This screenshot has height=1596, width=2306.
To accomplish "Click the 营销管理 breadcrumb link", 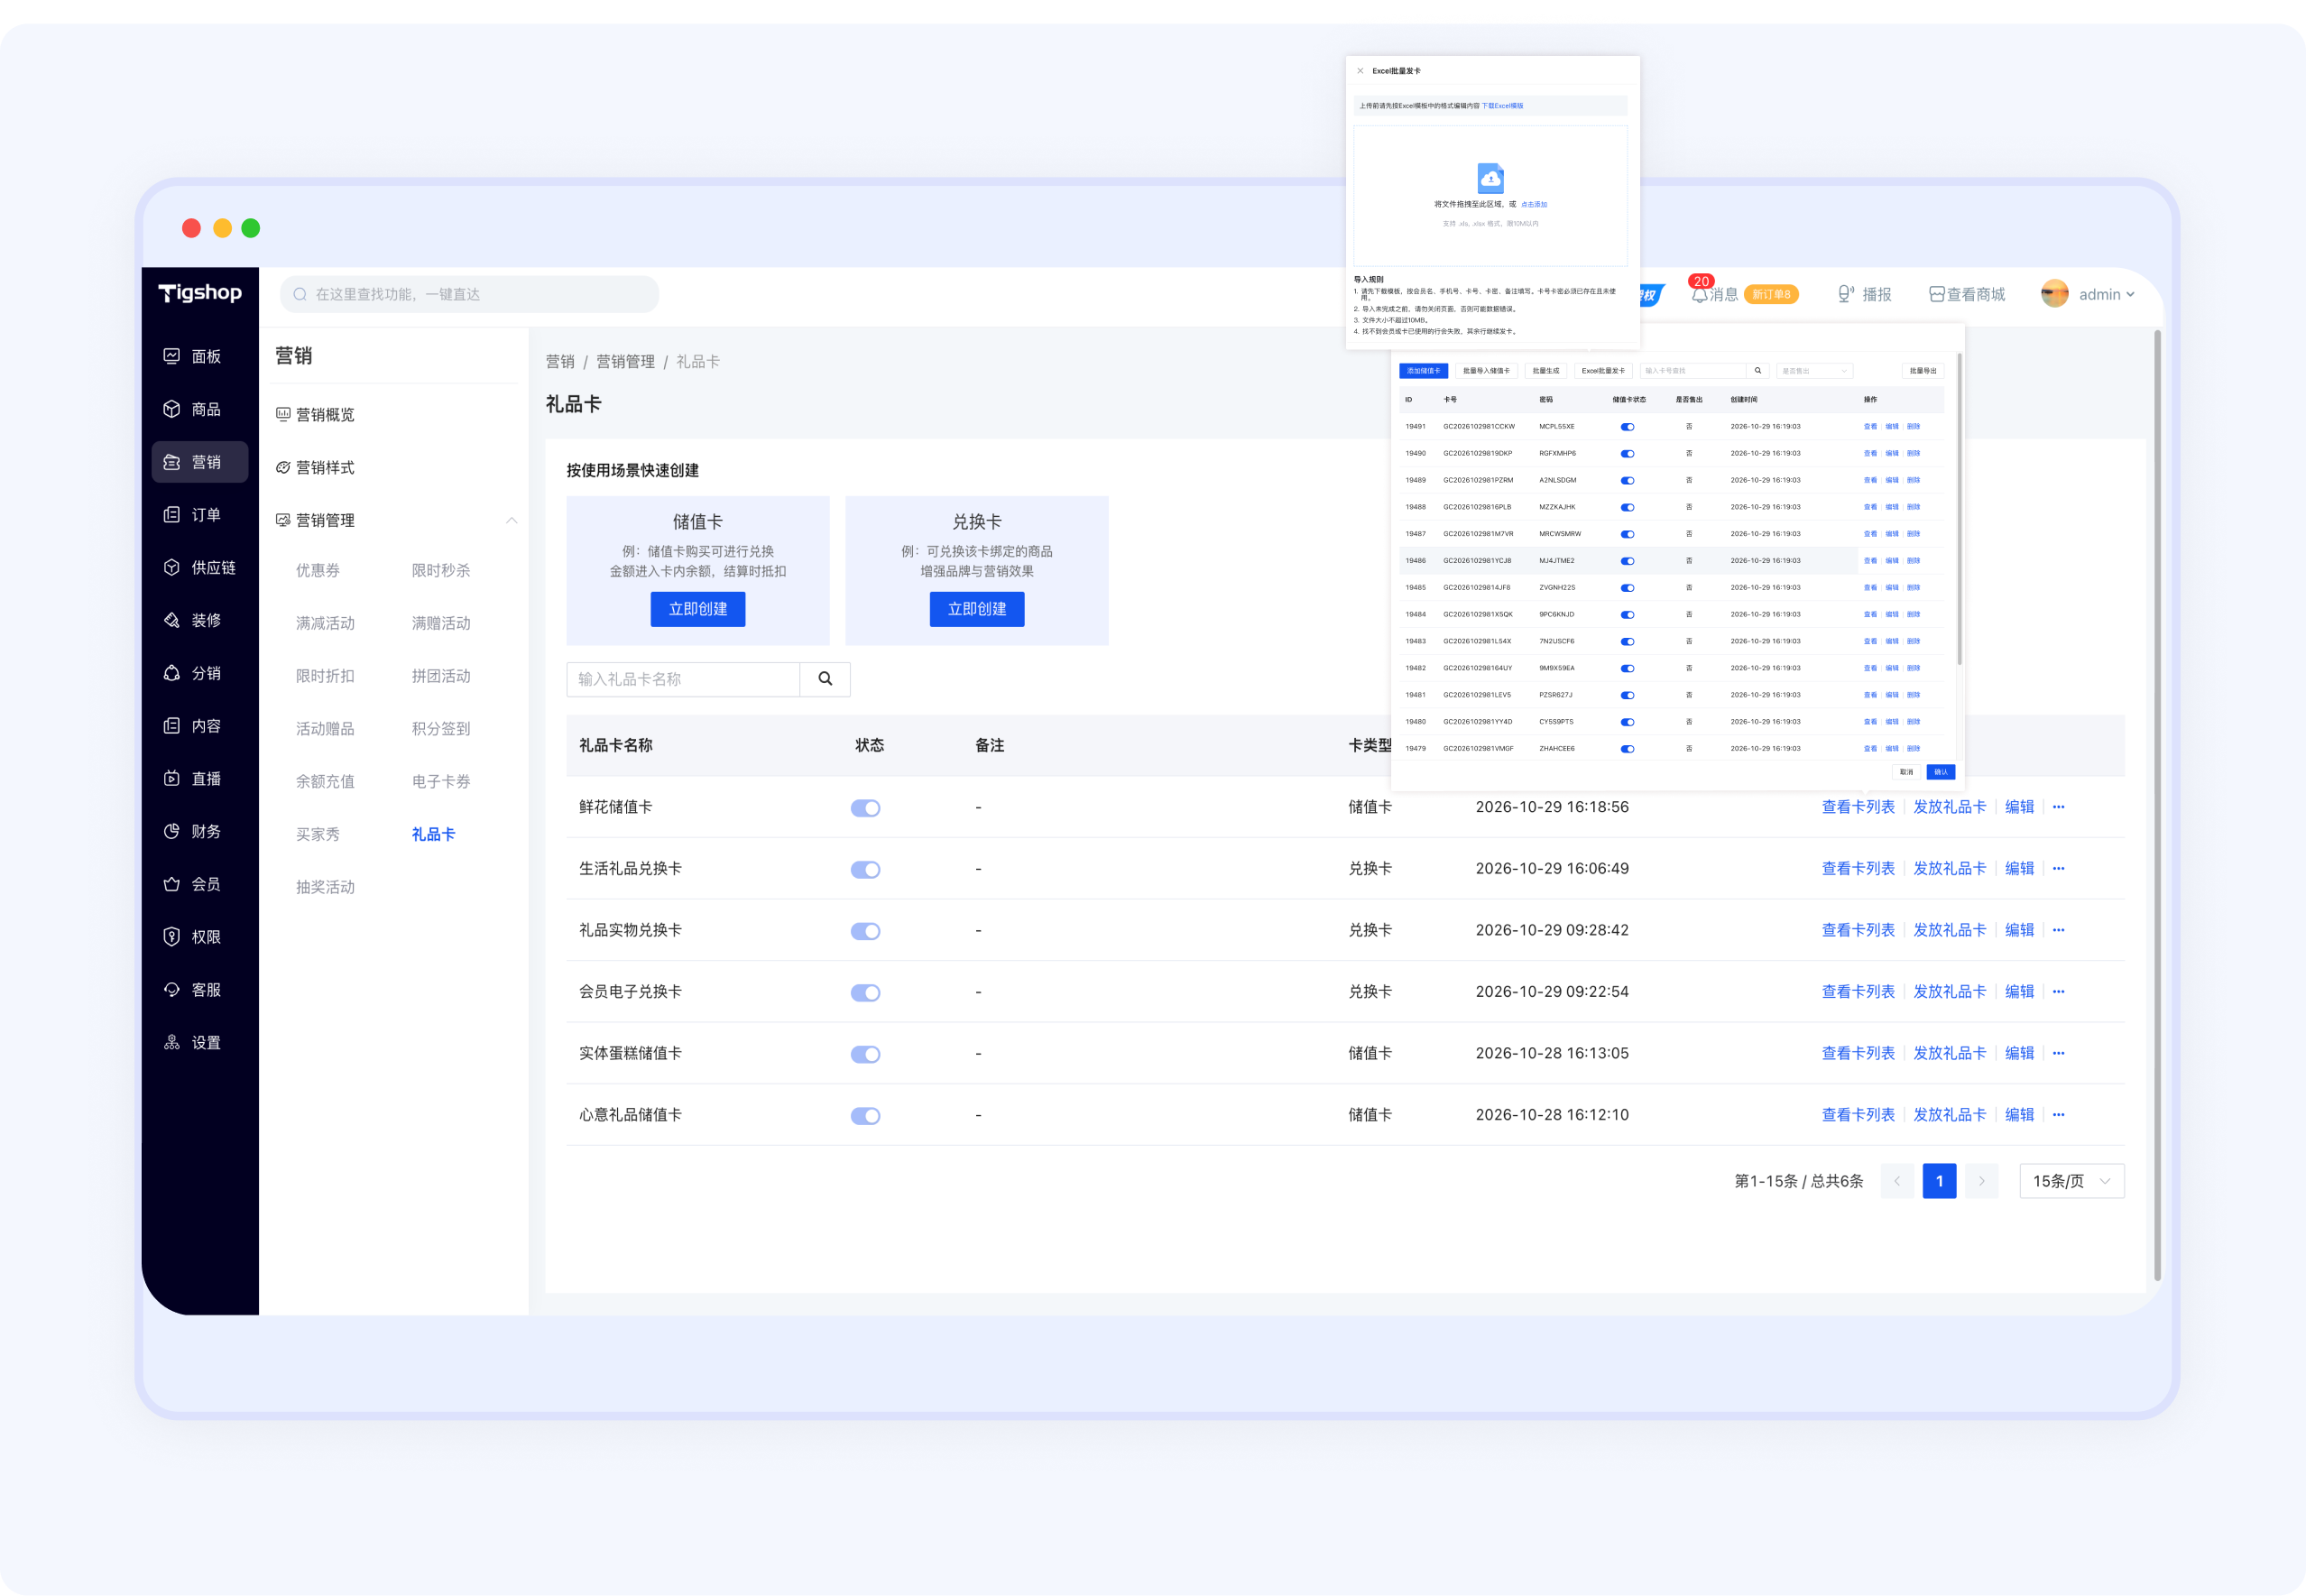I will pyautogui.click(x=625, y=362).
